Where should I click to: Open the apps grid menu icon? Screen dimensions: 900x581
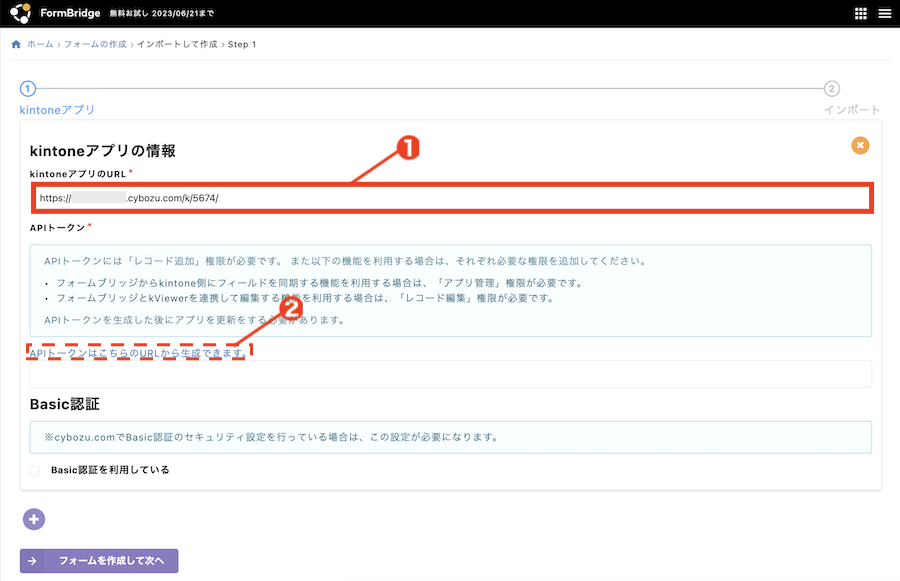tap(860, 13)
